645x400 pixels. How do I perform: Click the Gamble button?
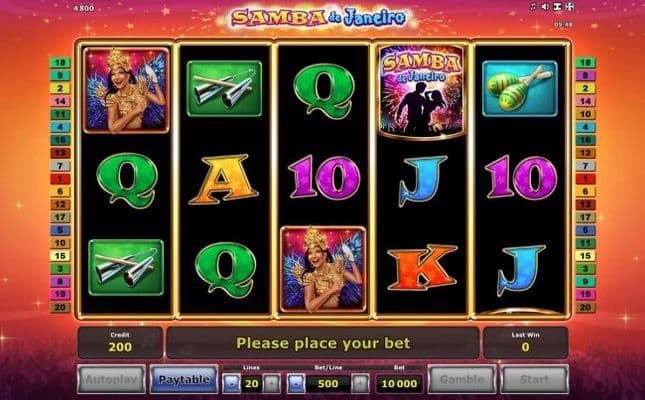click(x=462, y=379)
